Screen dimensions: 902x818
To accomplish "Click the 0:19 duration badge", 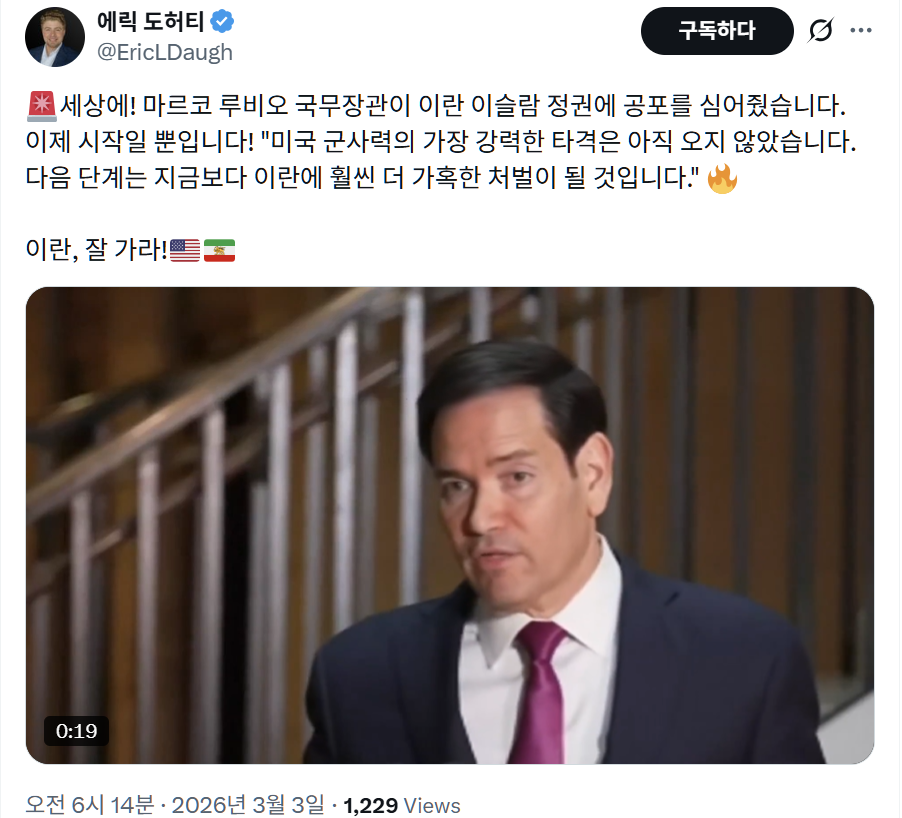I will (x=77, y=731).
